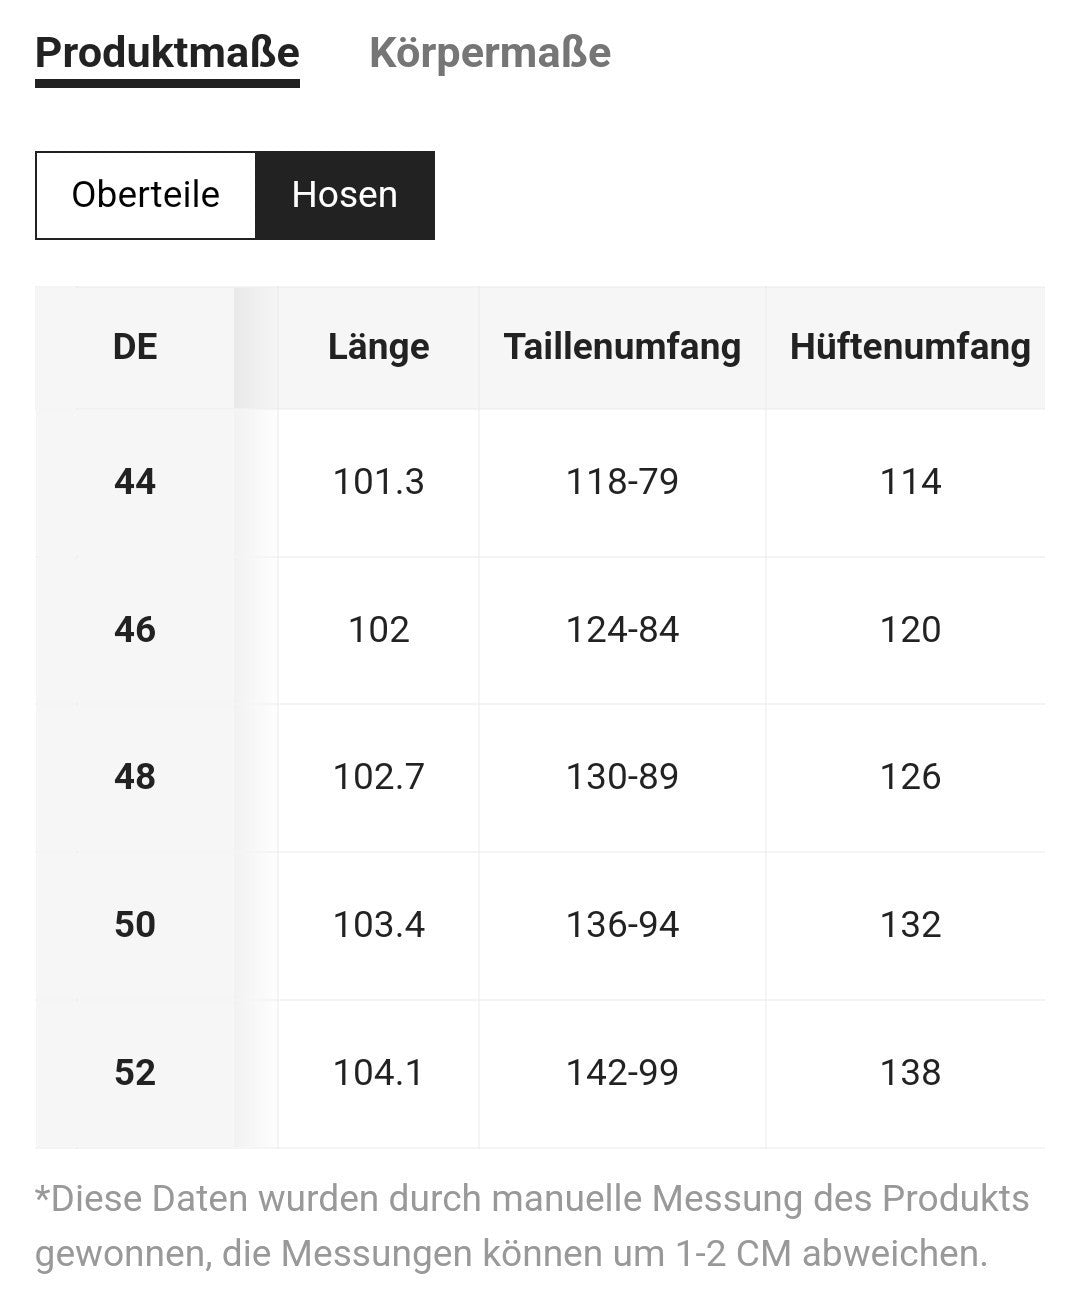Image resolution: width=1079 pixels, height=1295 pixels.
Task: Toggle to Oberteile size chart
Action: pyautogui.click(x=146, y=195)
